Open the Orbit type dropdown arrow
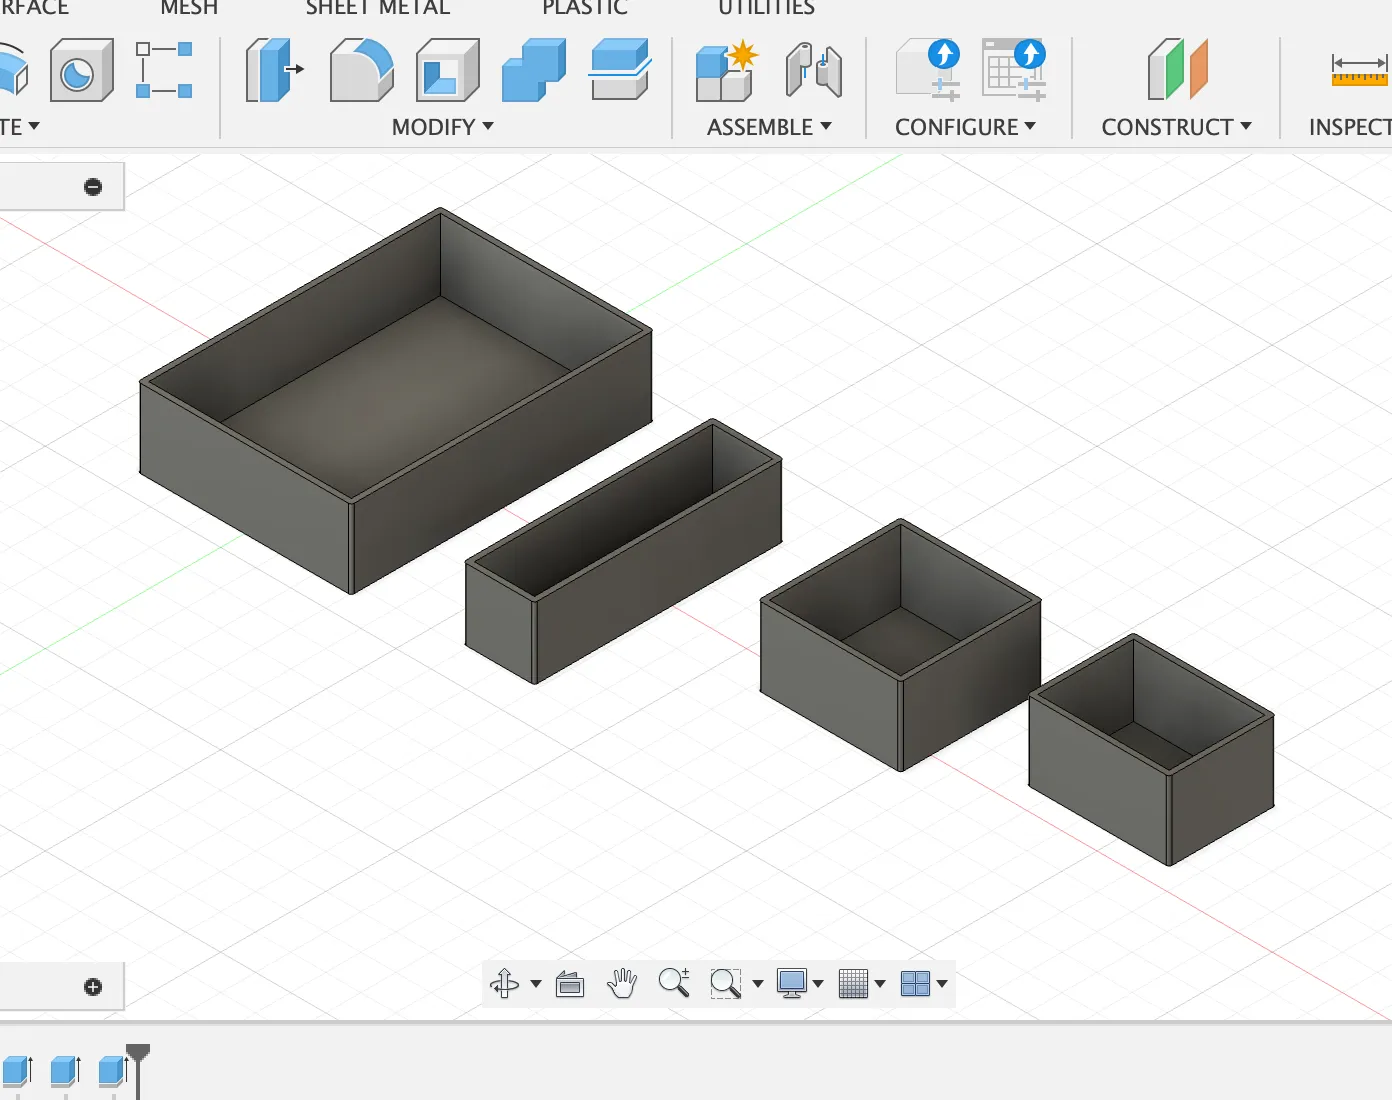The height and width of the screenshot is (1100, 1392). pyautogui.click(x=536, y=984)
